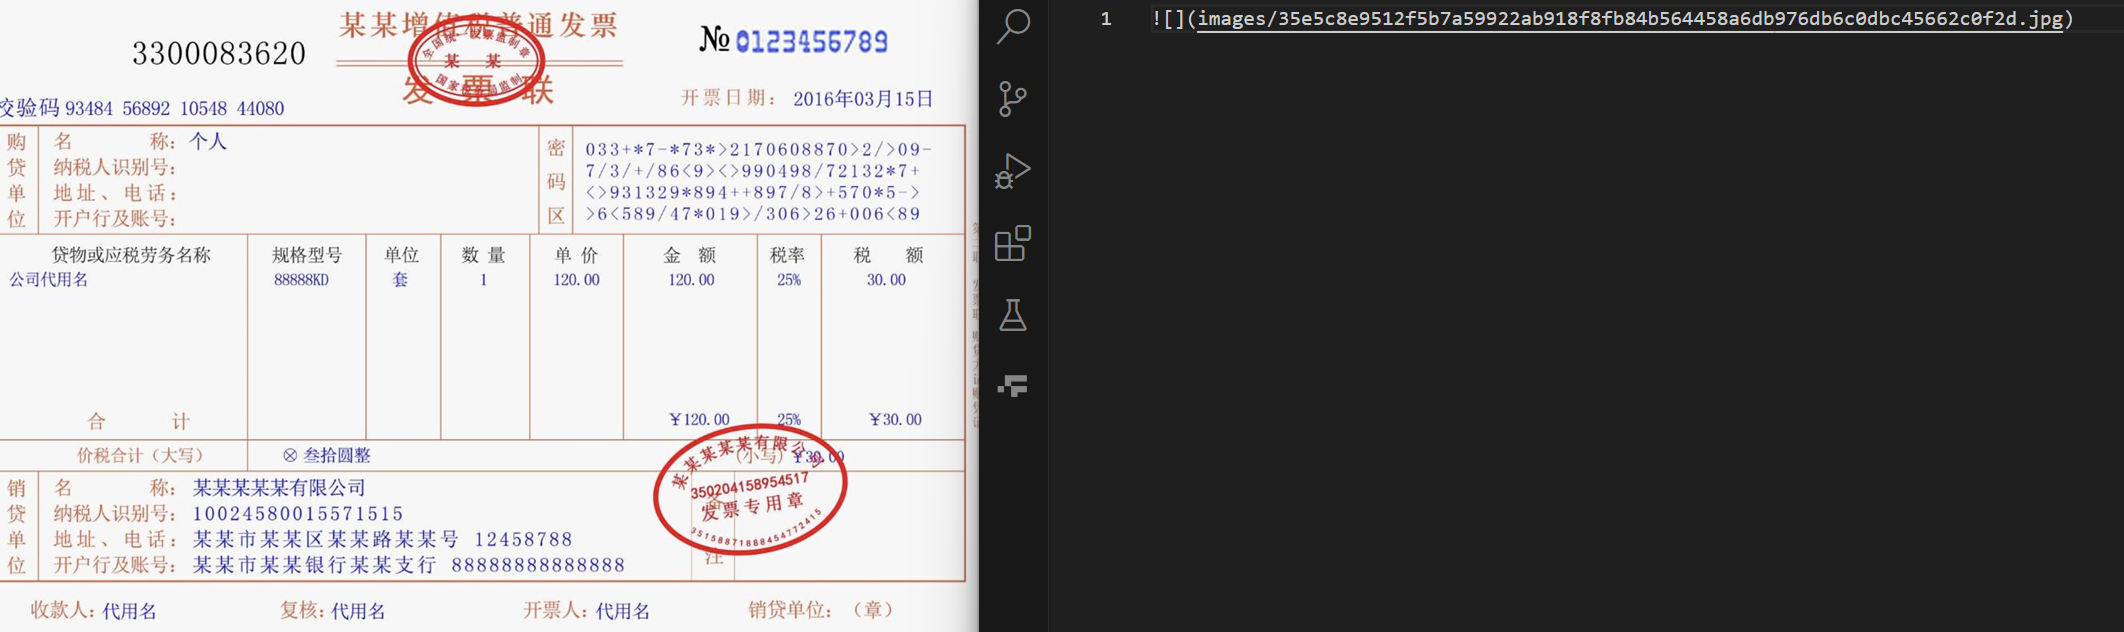The image size is (2124, 632).
Task: Open the Run and Debug view
Action: coord(1013,171)
